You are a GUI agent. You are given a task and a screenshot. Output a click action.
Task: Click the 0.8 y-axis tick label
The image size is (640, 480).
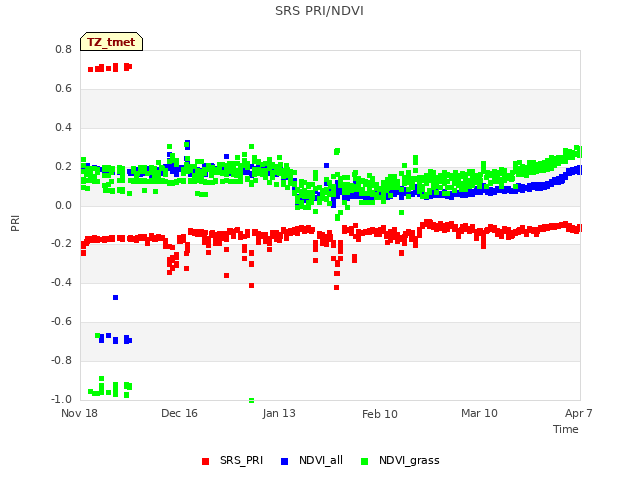point(63,49)
